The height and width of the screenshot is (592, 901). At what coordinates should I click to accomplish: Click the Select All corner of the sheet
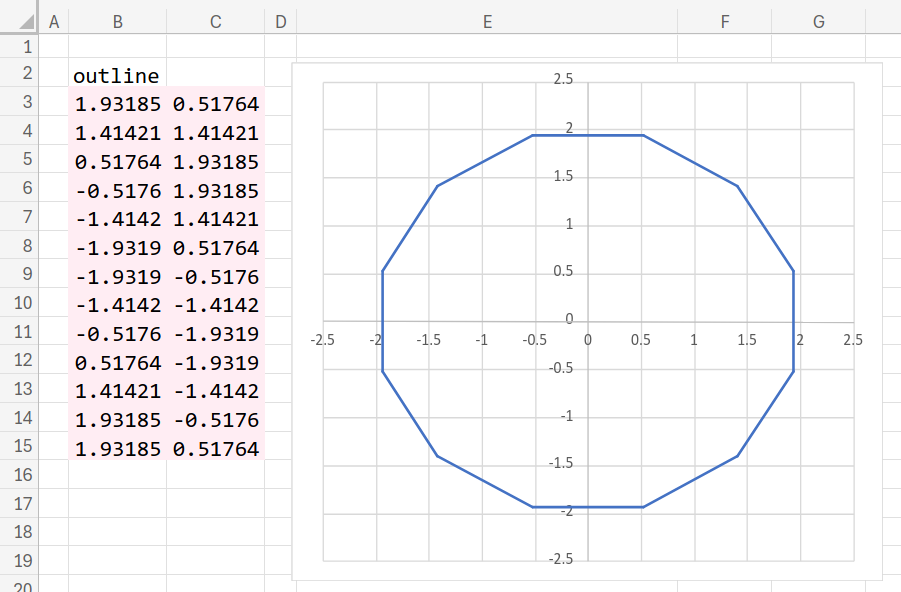19,22
